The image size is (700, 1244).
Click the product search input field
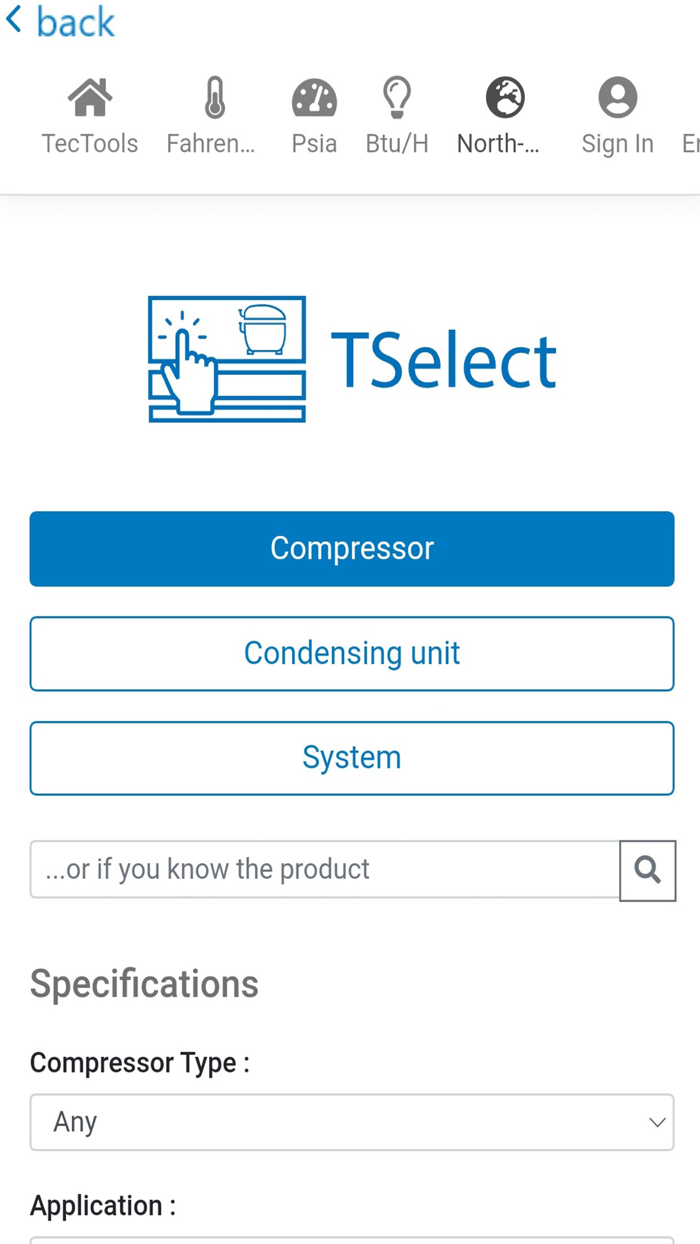pyautogui.click(x=320, y=870)
